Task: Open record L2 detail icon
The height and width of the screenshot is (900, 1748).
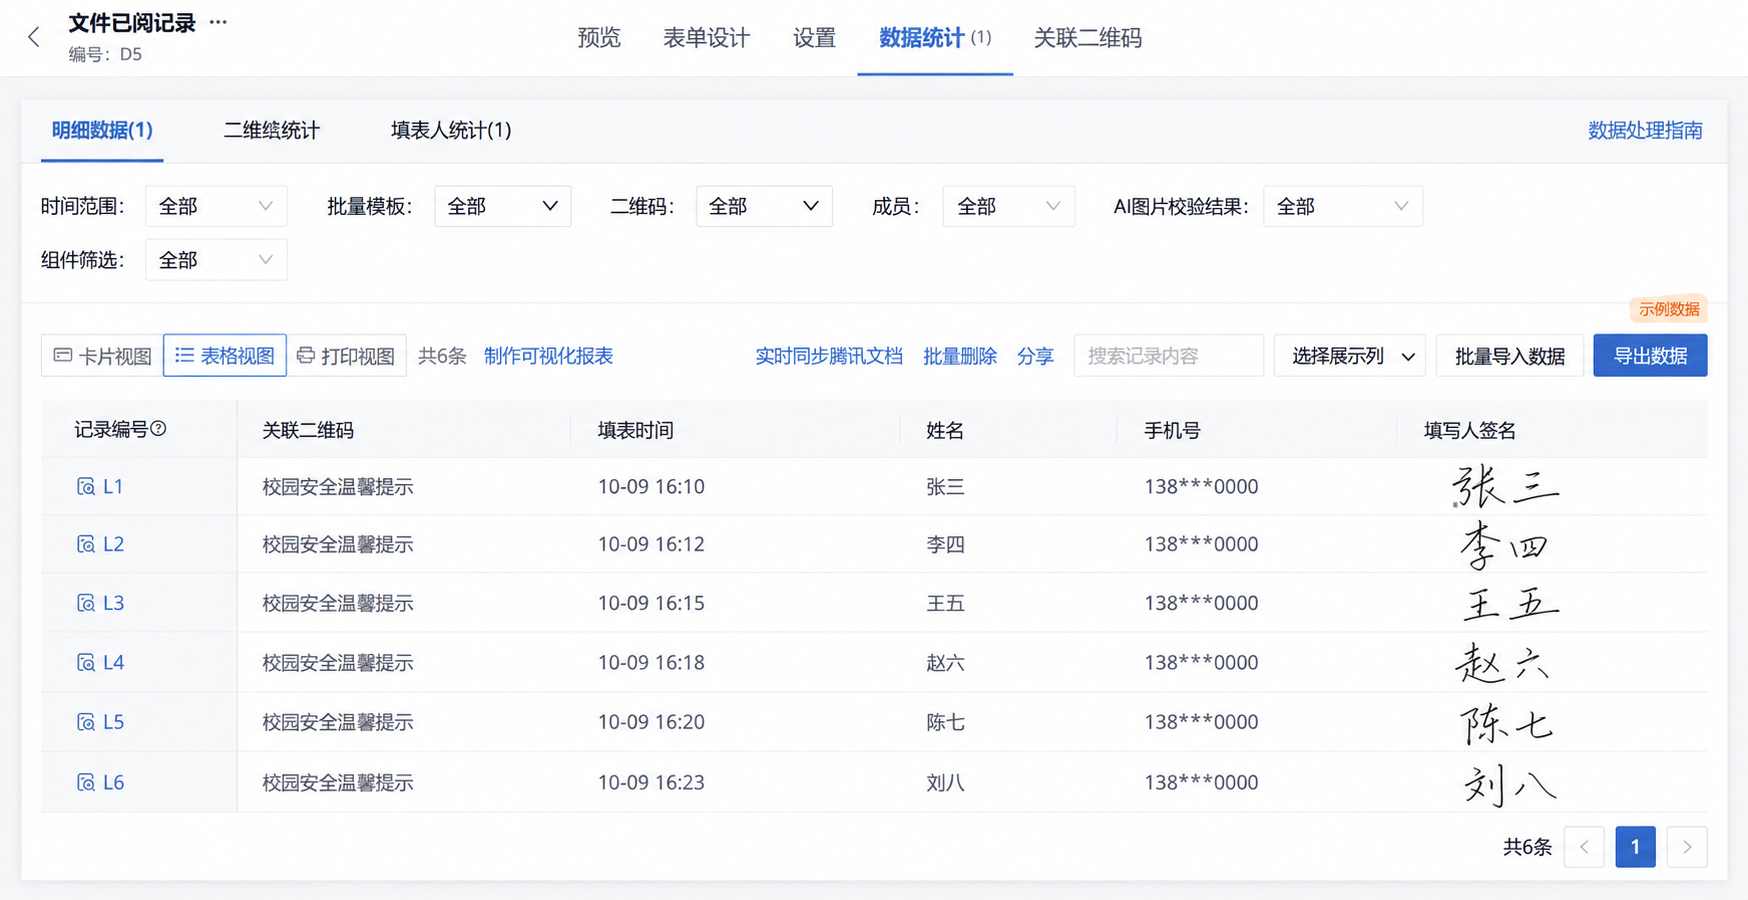Action: [86, 544]
